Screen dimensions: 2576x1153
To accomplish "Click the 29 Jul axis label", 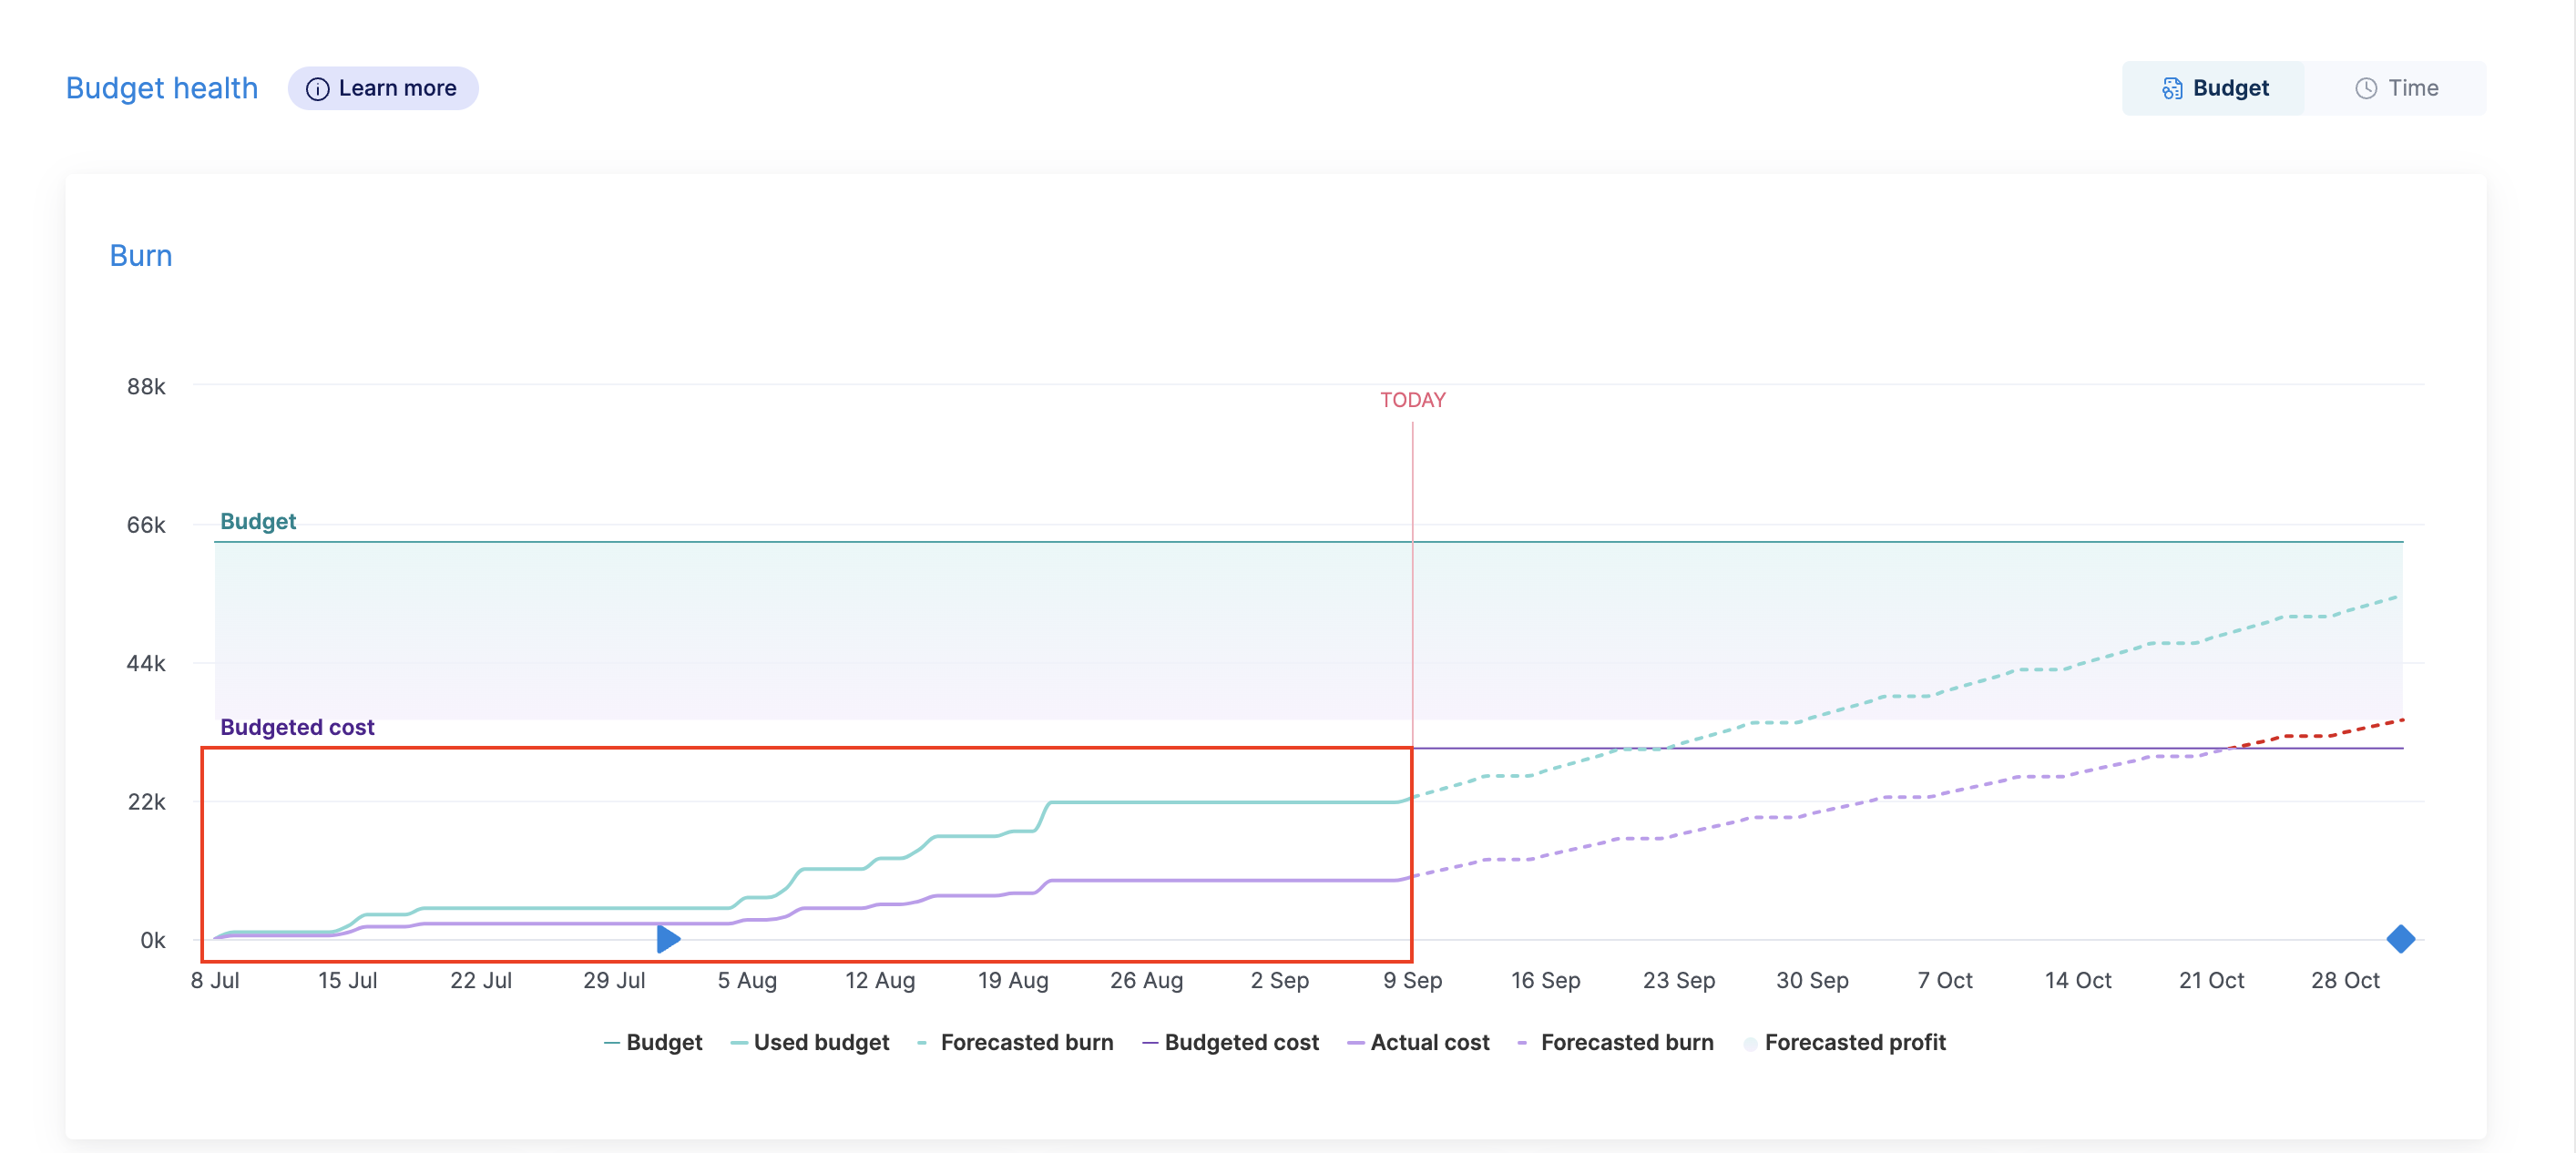I will tap(614, 980).
